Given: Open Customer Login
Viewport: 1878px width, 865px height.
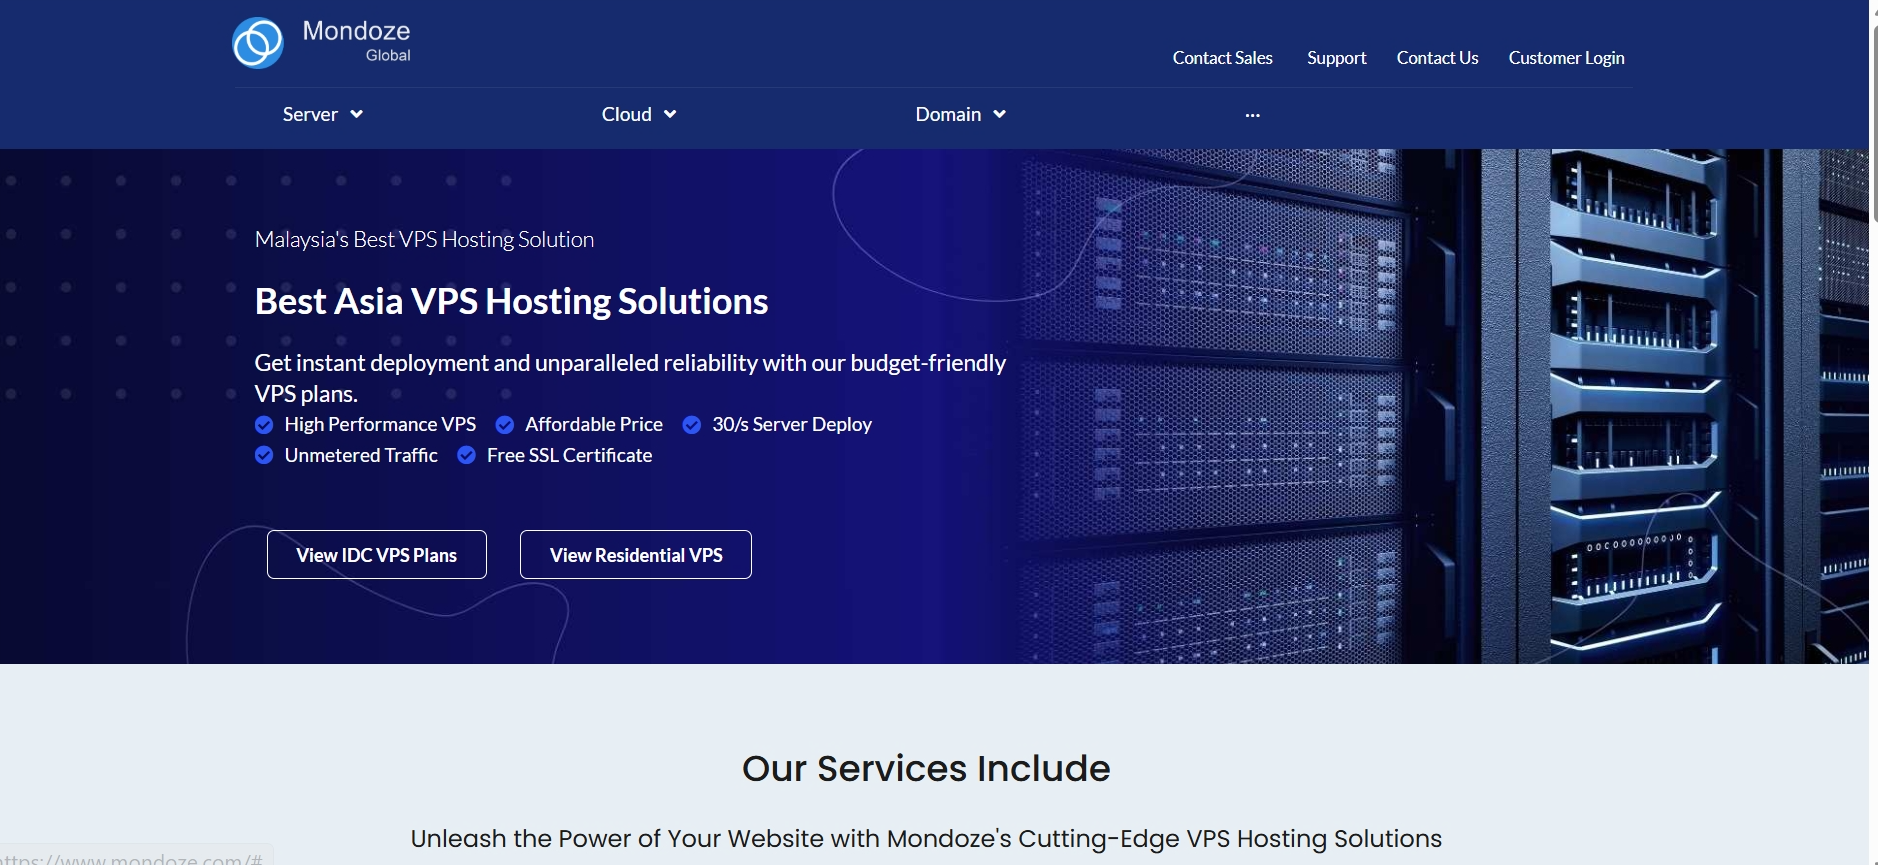Looking at the screenshot, I should pos(1567,58).
